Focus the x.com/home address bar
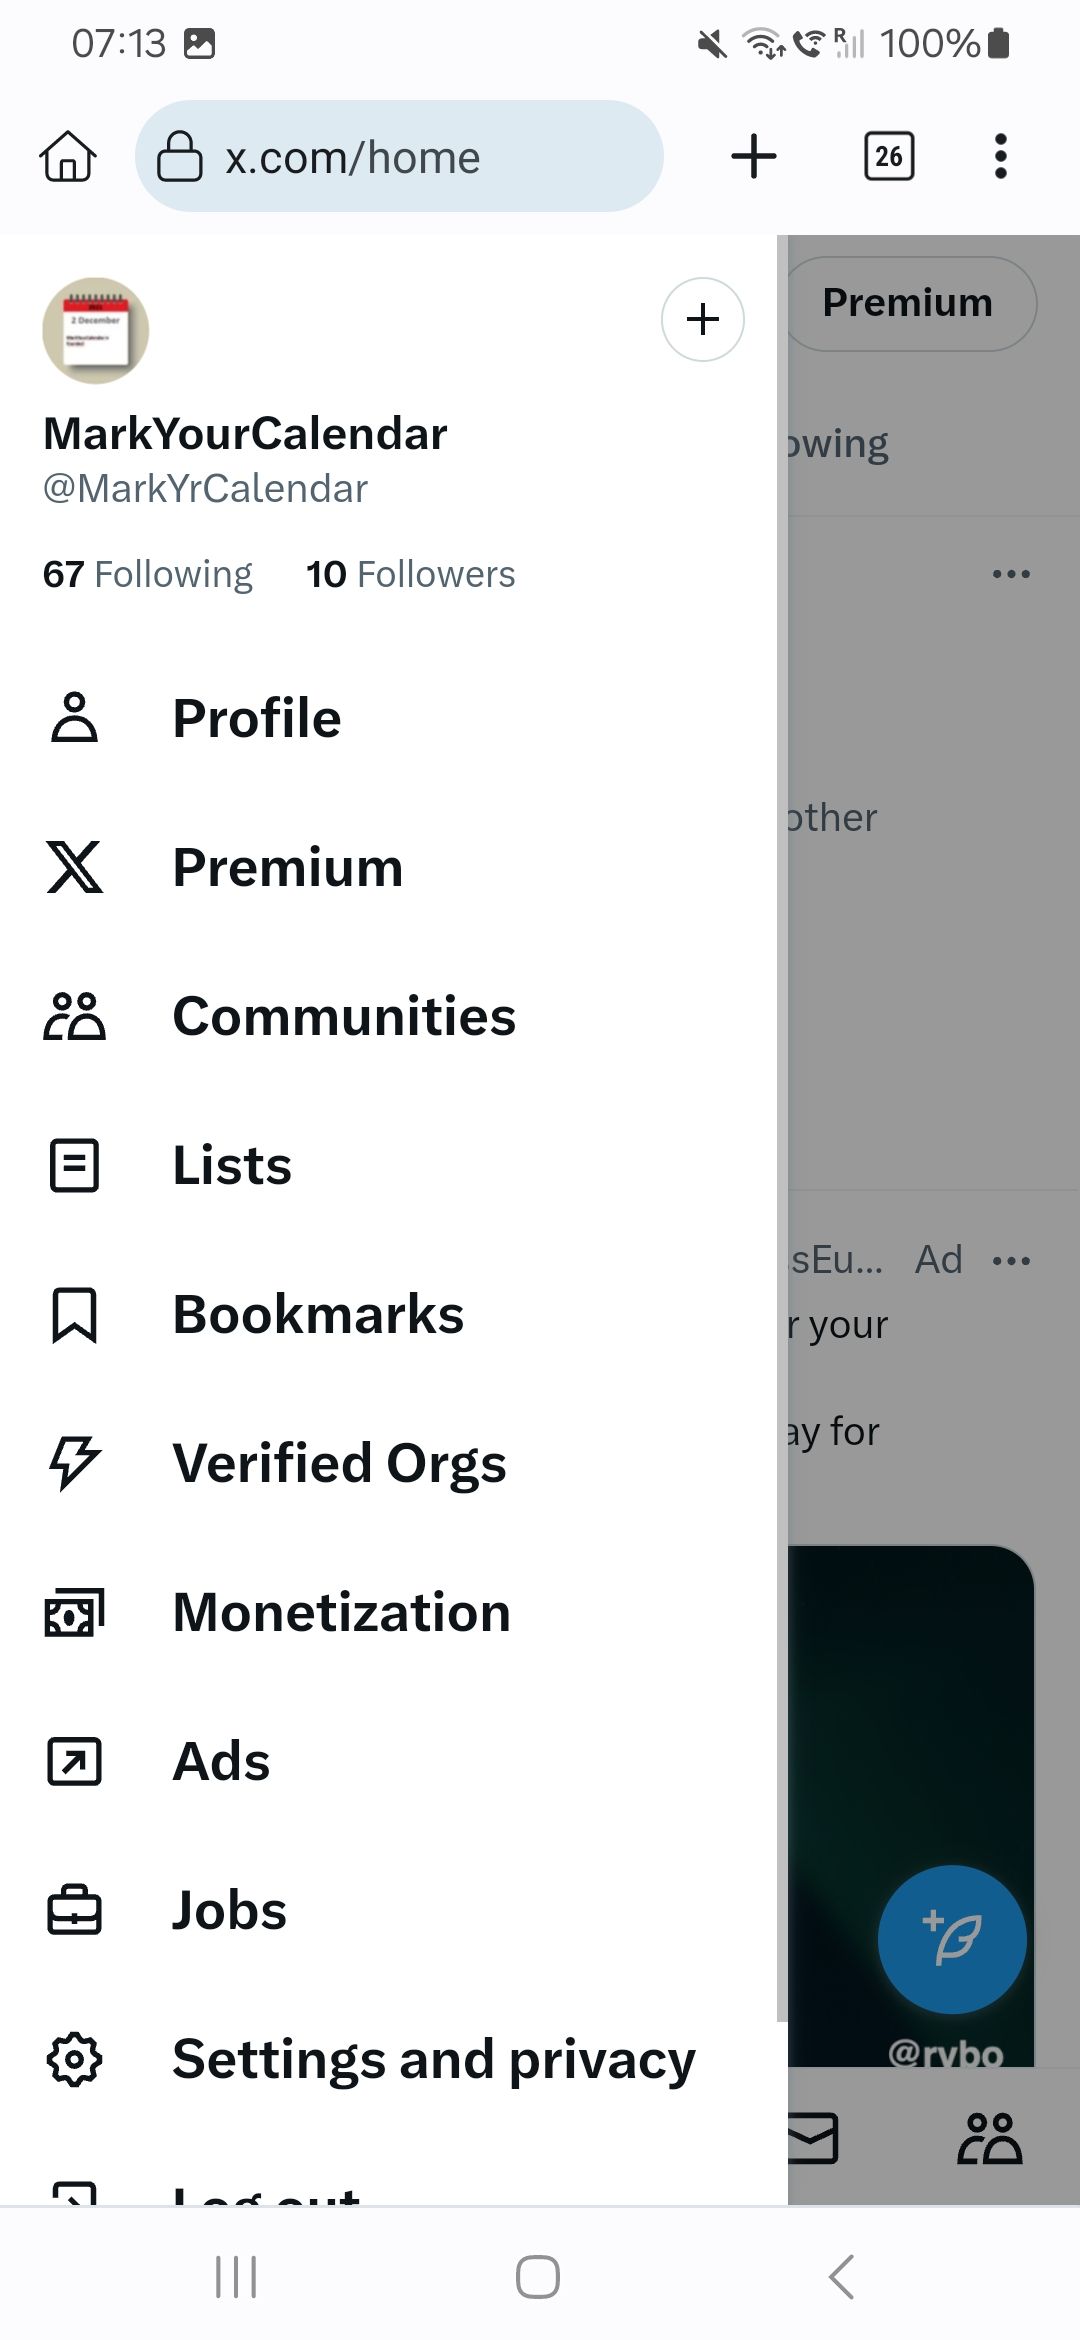Screen dimensions: 1080x2340 tap(399, 156)
